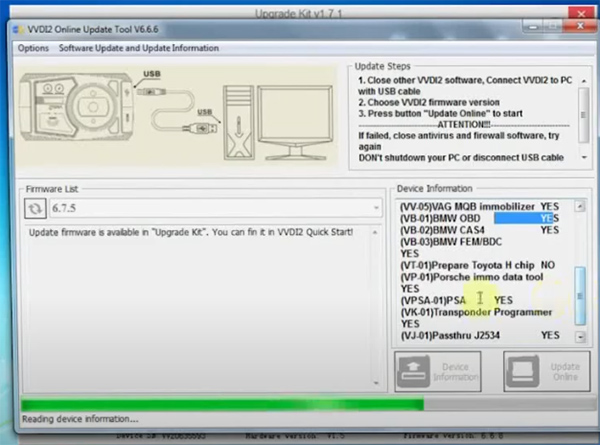Minimize the VVDI2 Online Update Tool window
This screenshot has height=445, width=600.
tap(533, 26)
